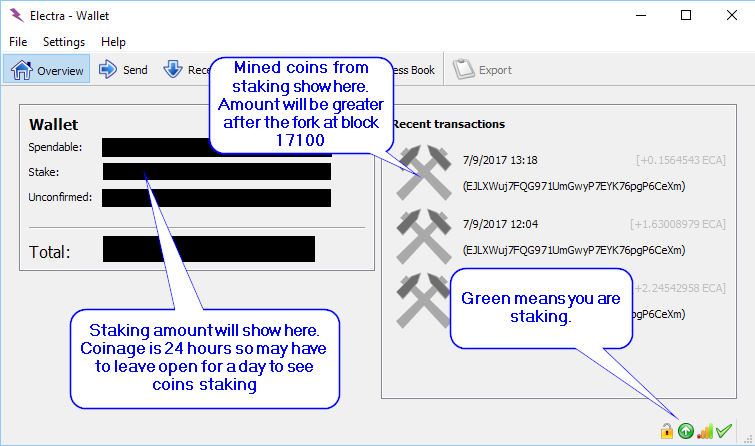Minimize the Electra wallet window
This screenshot has width=755, height=446.
pyautogui.click(x=640, y=15)
